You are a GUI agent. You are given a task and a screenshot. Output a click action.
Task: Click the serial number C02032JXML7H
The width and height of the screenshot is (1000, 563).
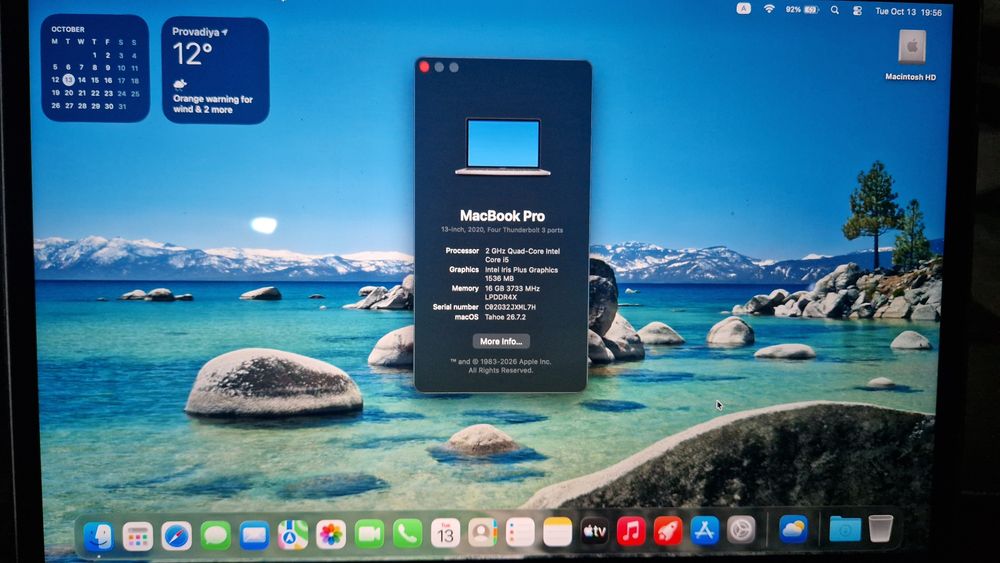pyautogui.click(x=510, y=307)
